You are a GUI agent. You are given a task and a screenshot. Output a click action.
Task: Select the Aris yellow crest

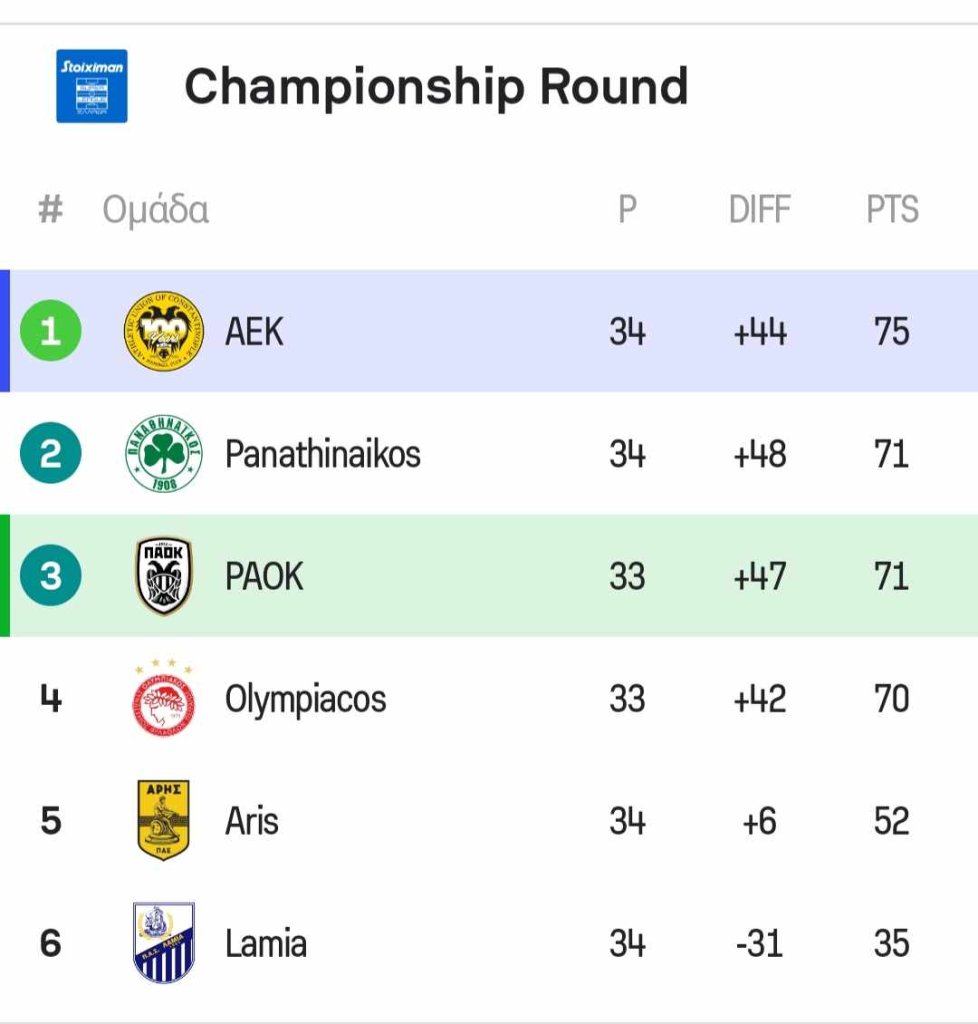tap(163, 820)
